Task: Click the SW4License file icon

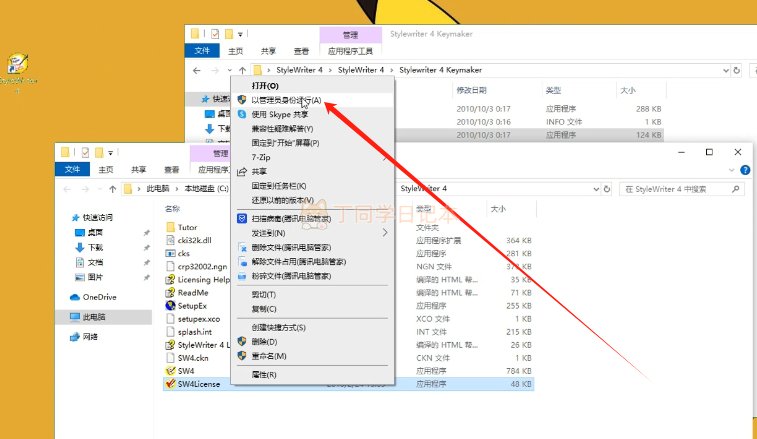Action: [170, 383]
